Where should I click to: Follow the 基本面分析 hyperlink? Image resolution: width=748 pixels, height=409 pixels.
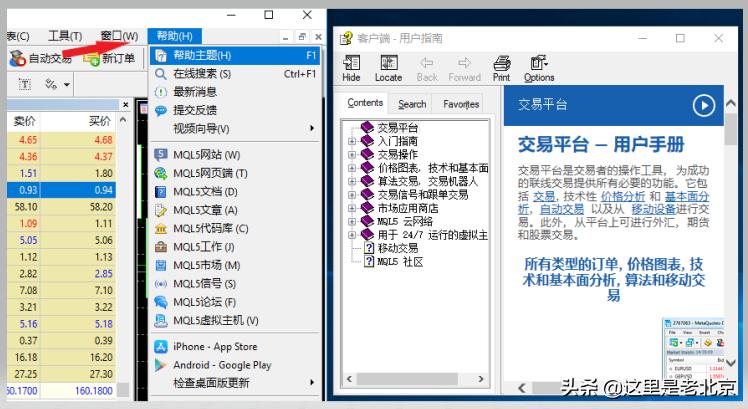[687, 197]
